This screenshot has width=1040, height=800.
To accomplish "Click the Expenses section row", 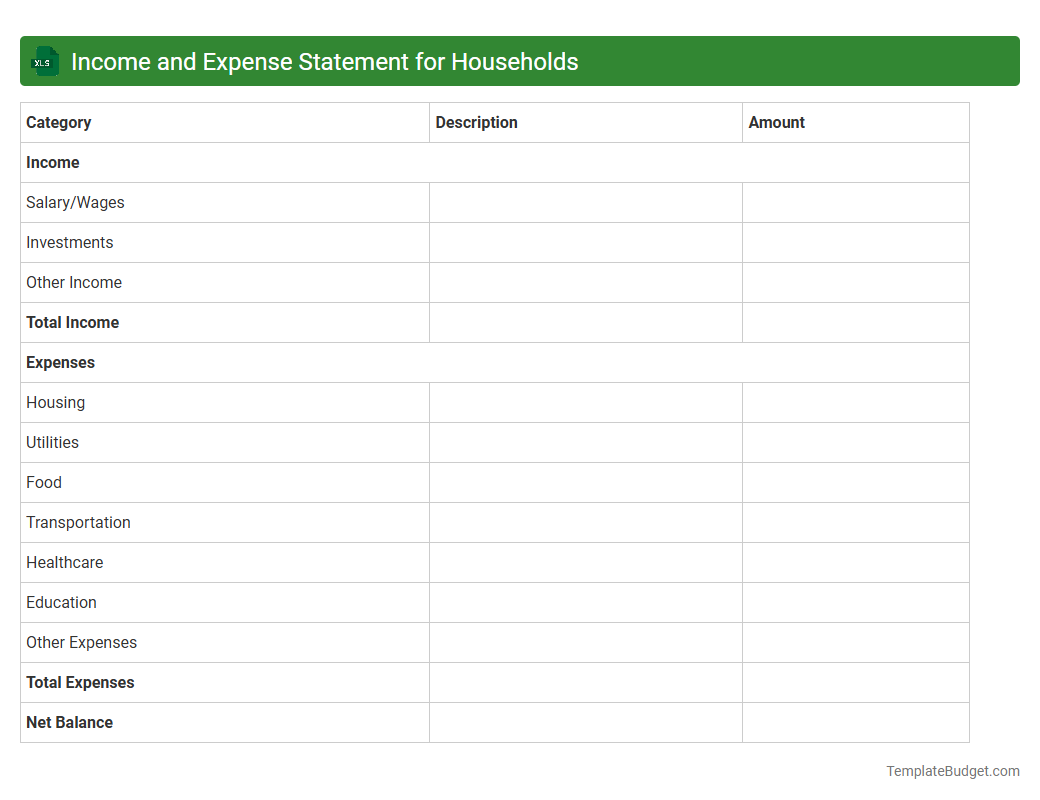I will tap(60, 362).
